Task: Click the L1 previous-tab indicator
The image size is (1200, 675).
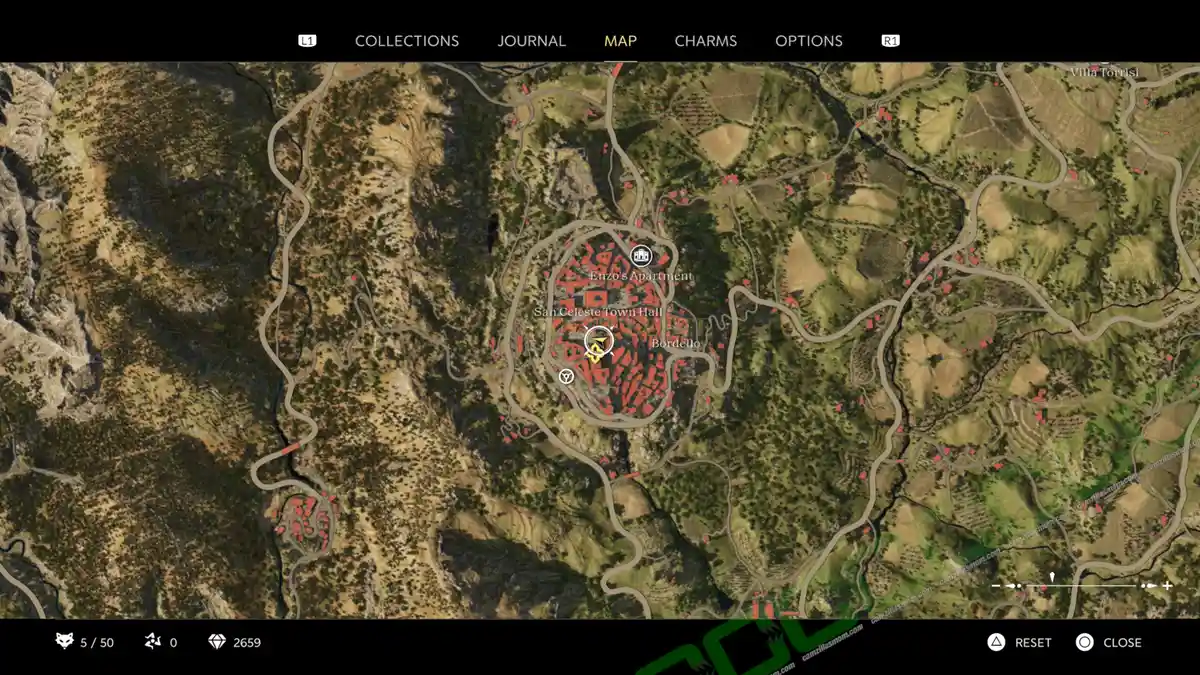Action: [307, 41]
